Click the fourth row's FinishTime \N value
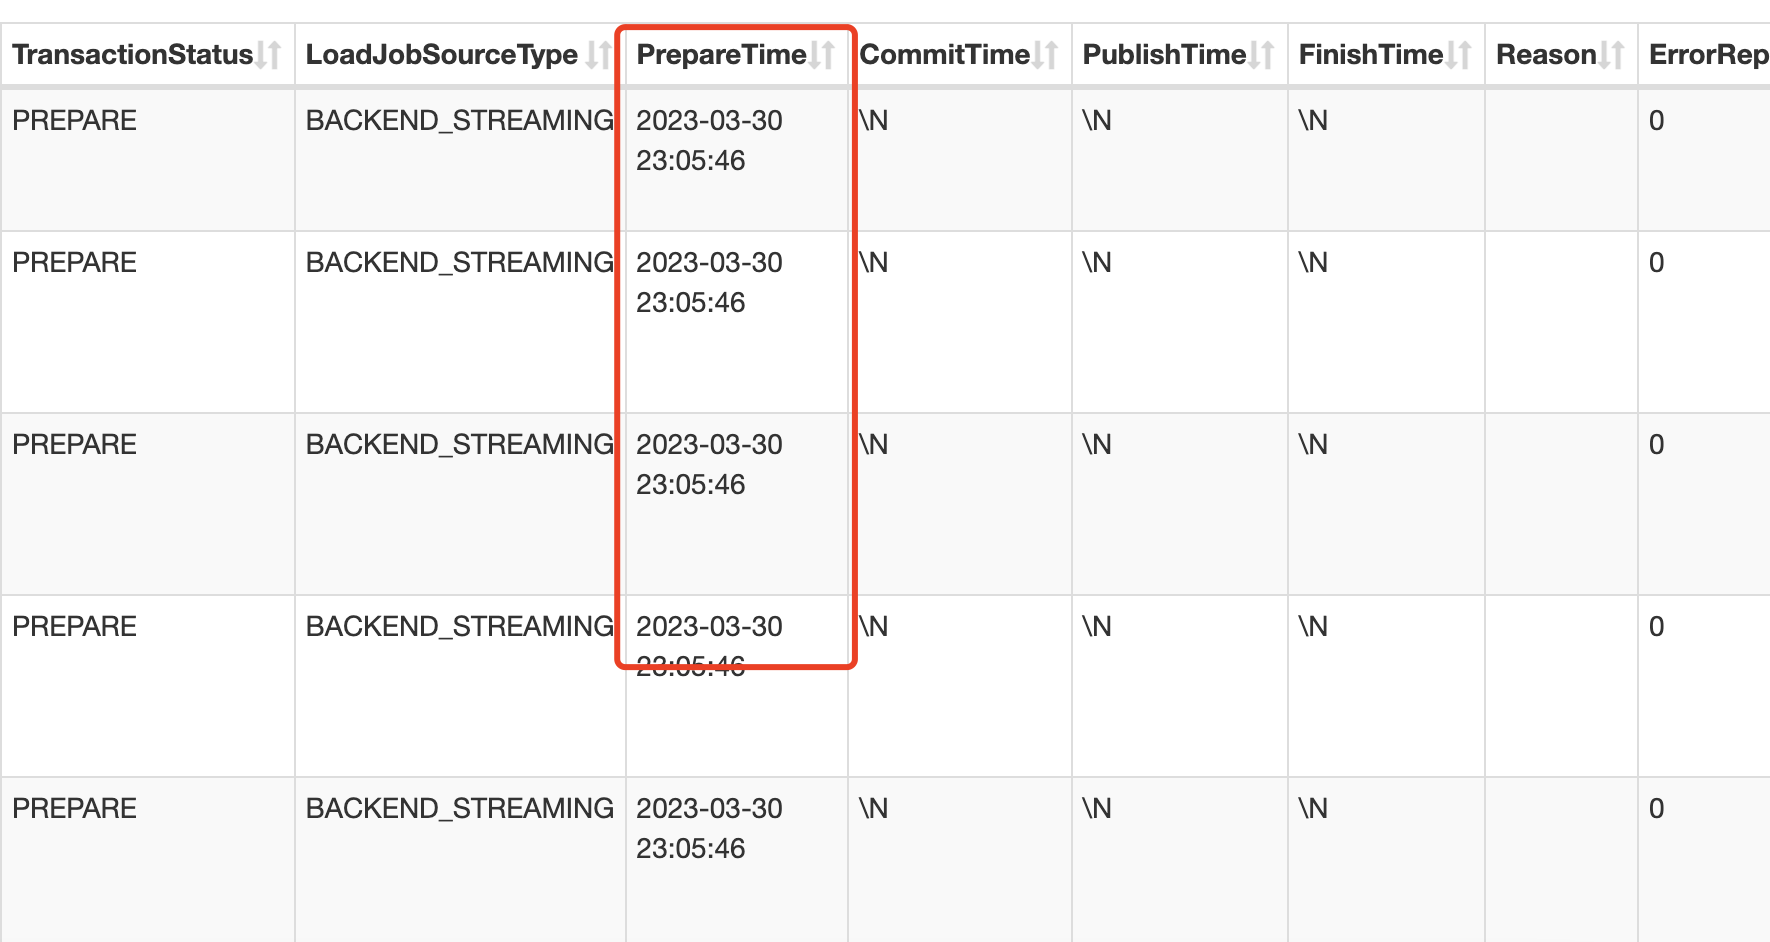 point(1313,627)
